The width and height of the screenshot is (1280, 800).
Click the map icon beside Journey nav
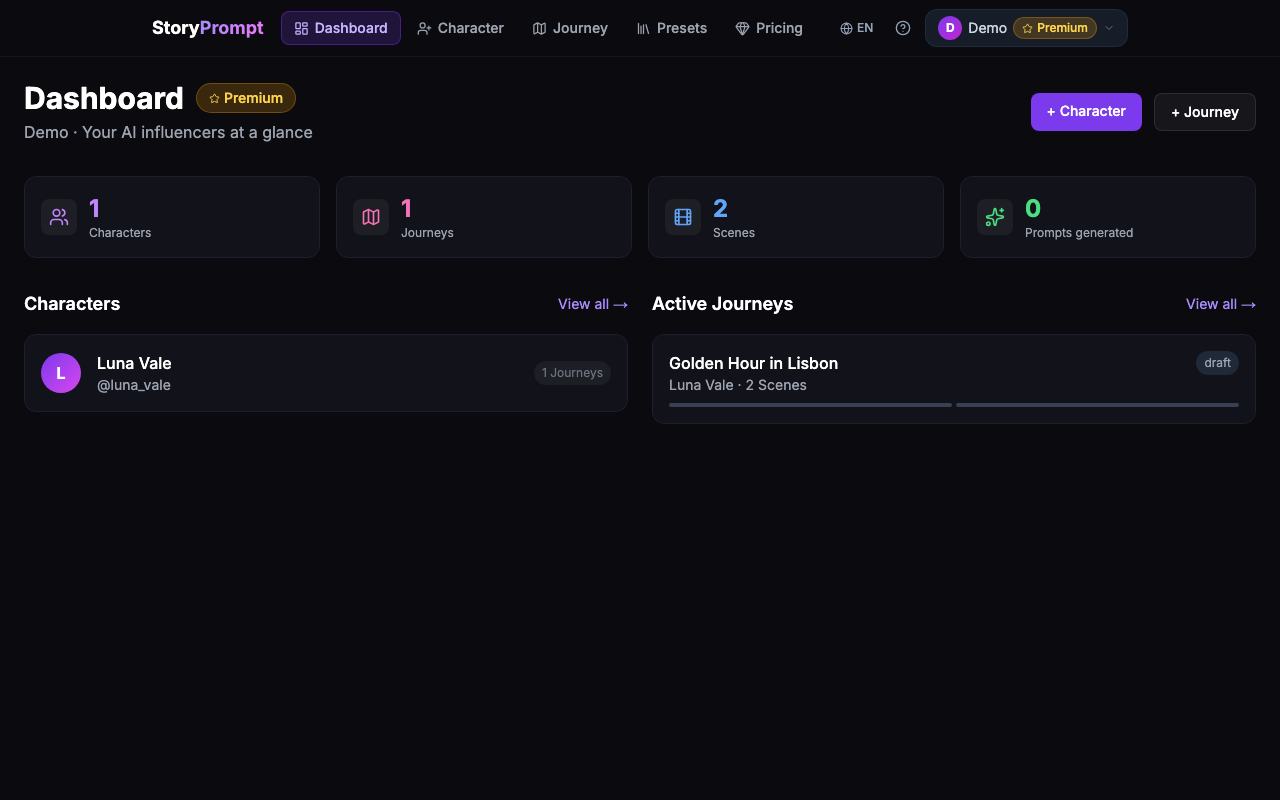pyautogui.click(x=539, y=28)
